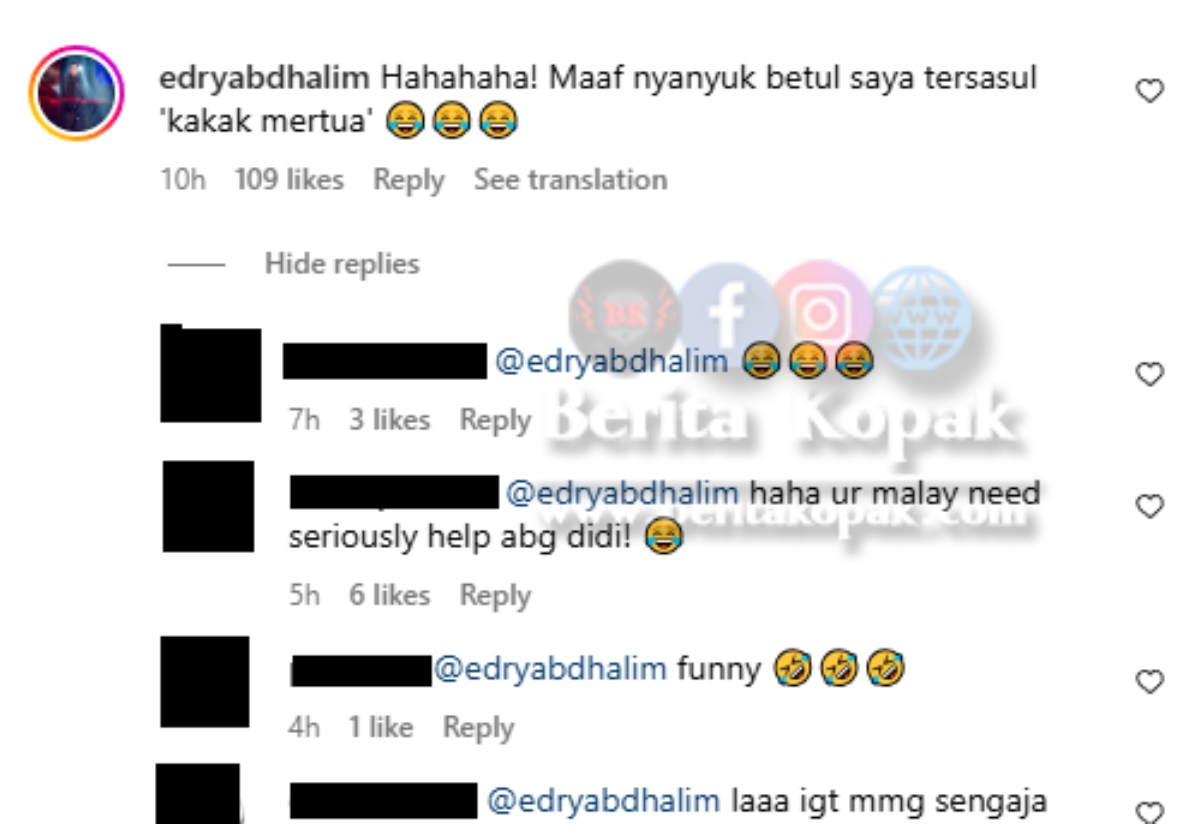Image resolution: width=1200 pixels, height=840 pixels.
Task: View 6 likes on 5h reply
Action: pyautogui.click(x=389, y=595)
